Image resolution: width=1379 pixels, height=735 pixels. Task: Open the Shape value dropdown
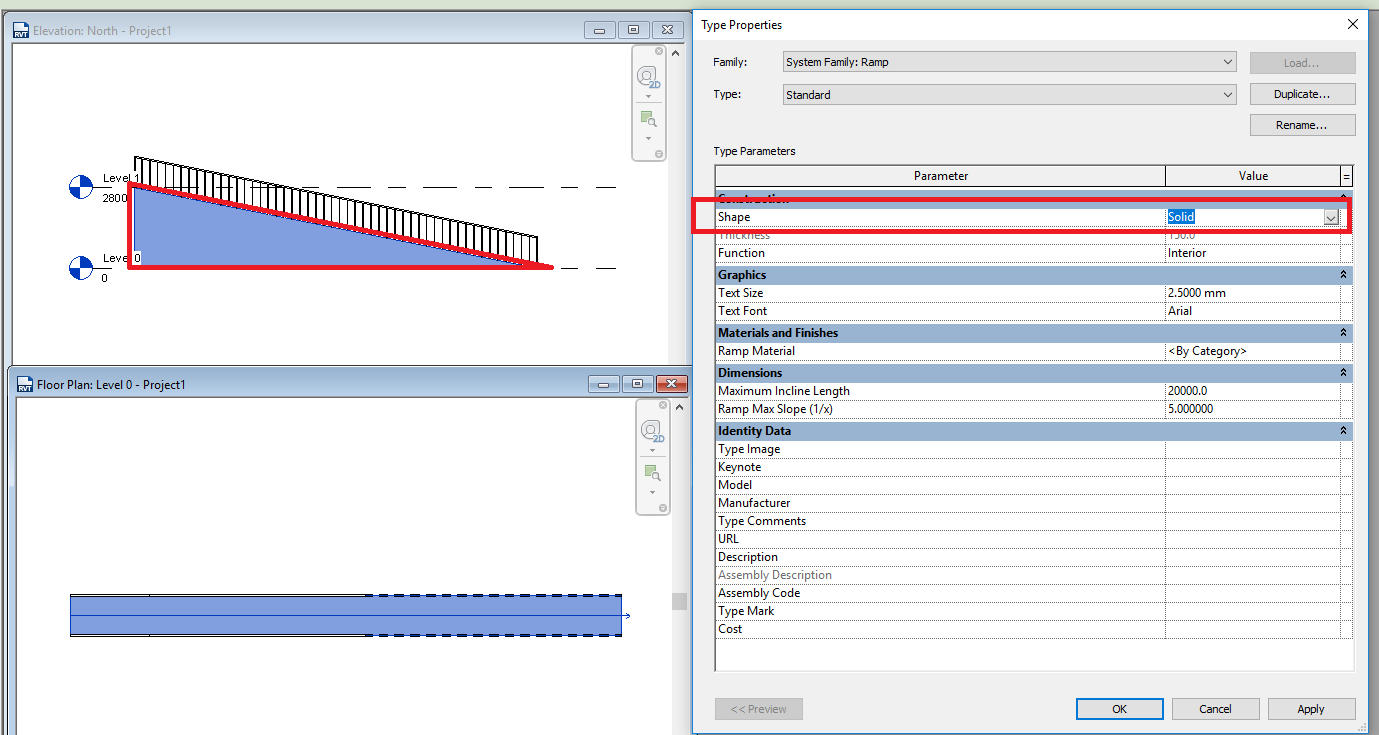coord(1331,217)
